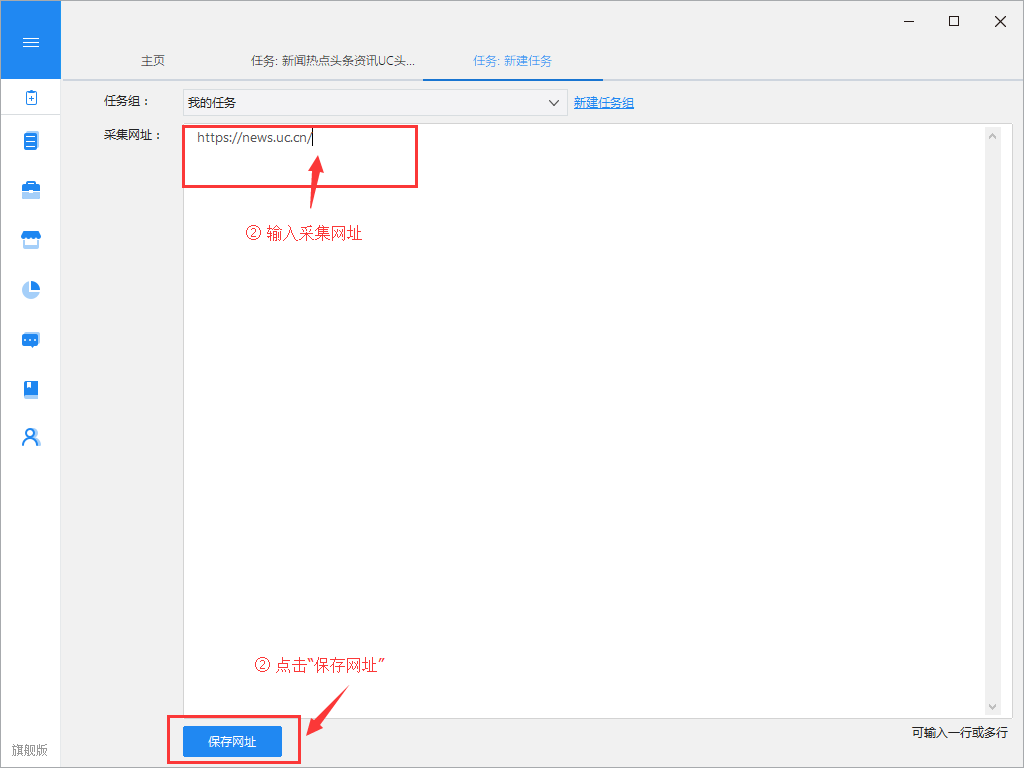Click the 保存网址 button
Viewport: 1024px width, 768px height.
click(232, 741)
